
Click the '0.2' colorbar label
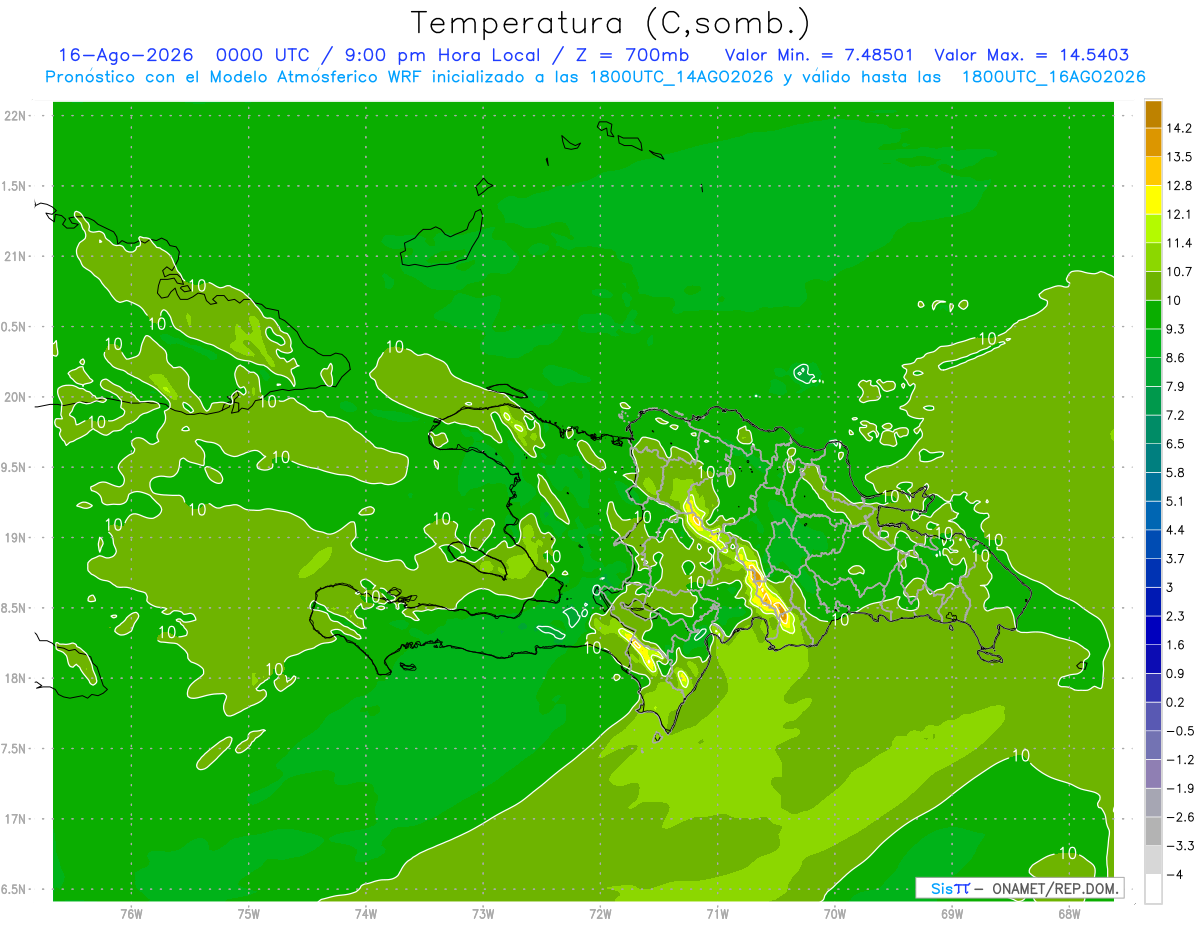coord(1176,702)
